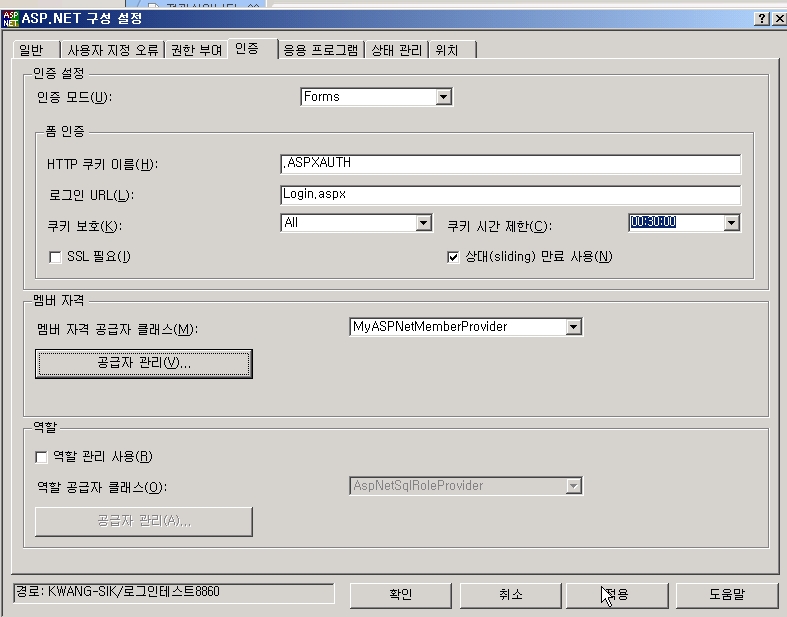Click the 인증 모드(U) label

[74, 97]
